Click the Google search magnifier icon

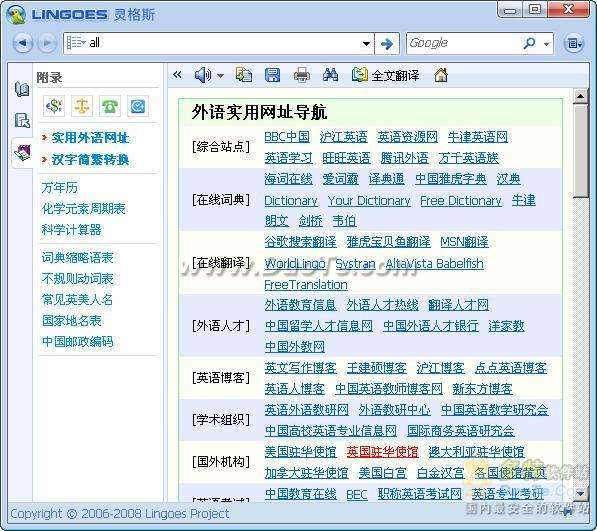coord(530,43)
